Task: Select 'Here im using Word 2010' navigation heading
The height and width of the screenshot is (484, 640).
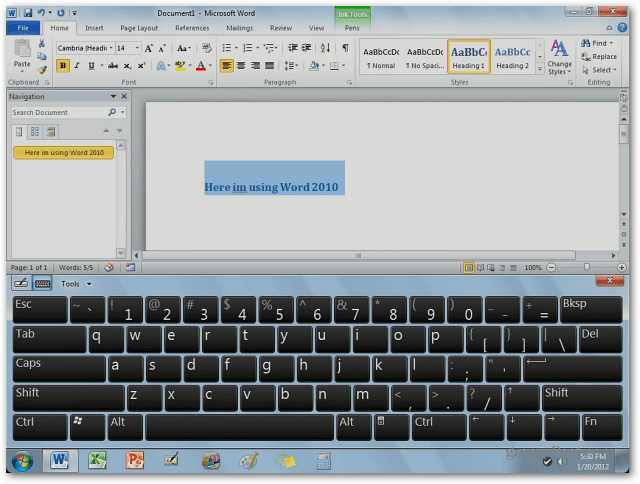Action: click(x=64, y=153)
